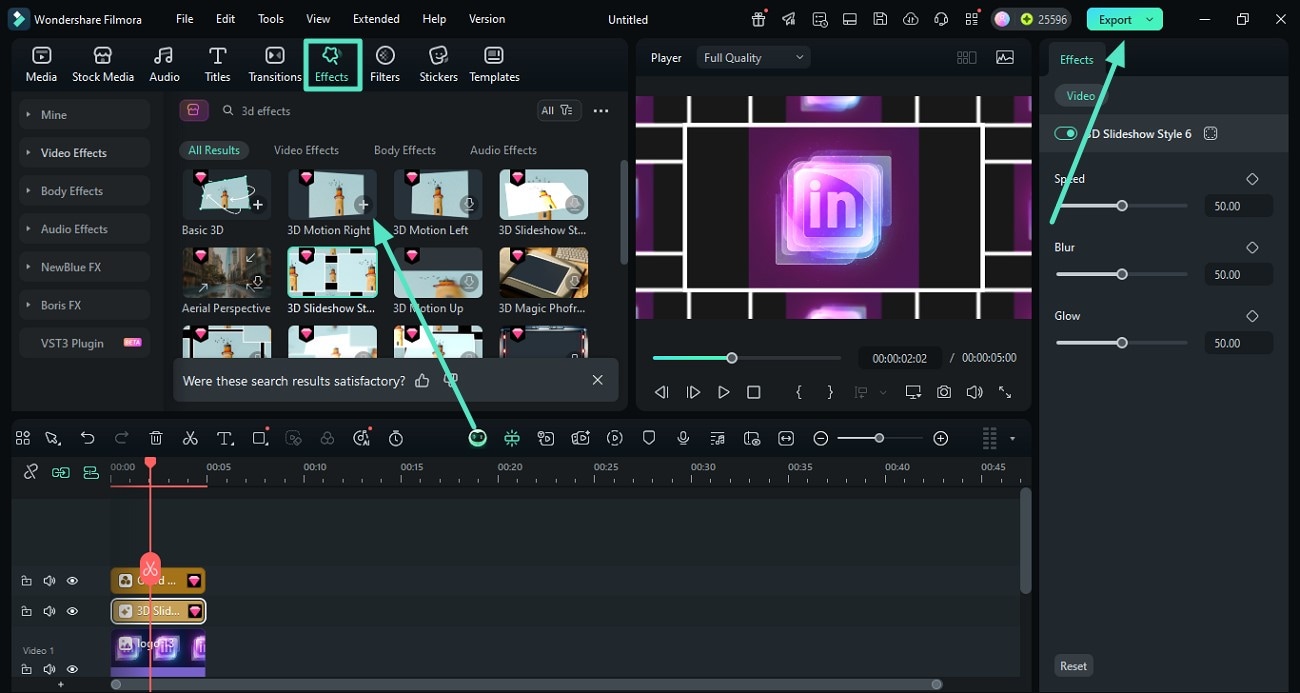Zoom out timeline with minus icon
The width and height of the screenshot is (1300, 693).
821,438
